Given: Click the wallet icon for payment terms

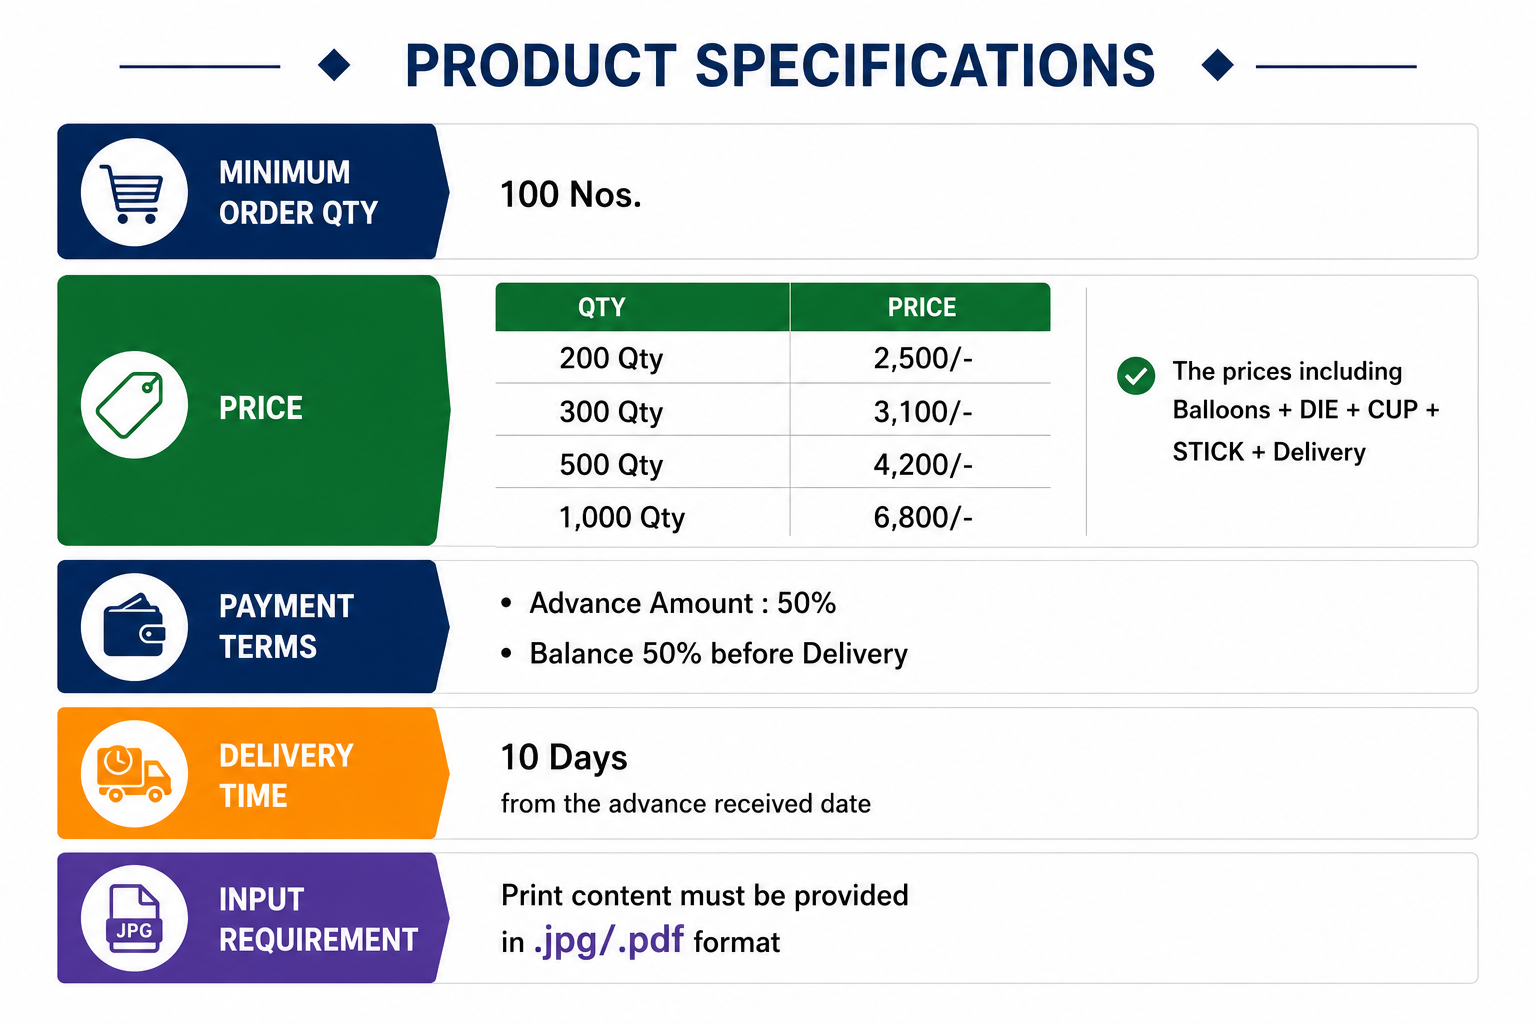Looking at the screenshot, I should pyautogui.click(x=134, y=626).
